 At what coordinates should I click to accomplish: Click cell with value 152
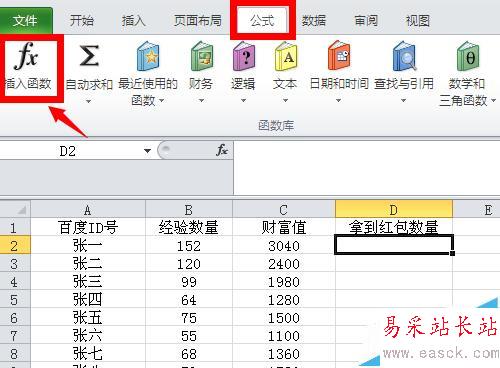[189, 246]
